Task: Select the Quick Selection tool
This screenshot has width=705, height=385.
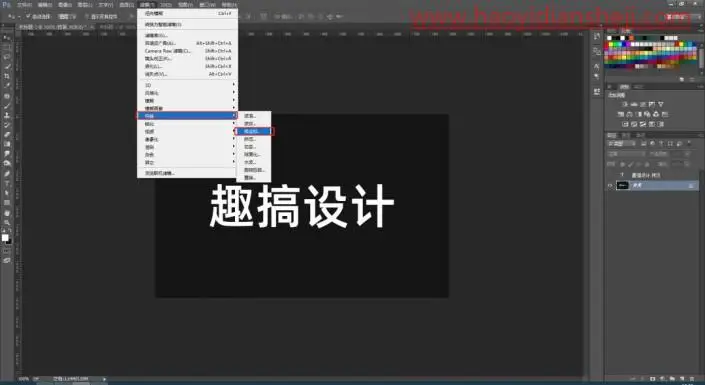Action: point(7,67)
